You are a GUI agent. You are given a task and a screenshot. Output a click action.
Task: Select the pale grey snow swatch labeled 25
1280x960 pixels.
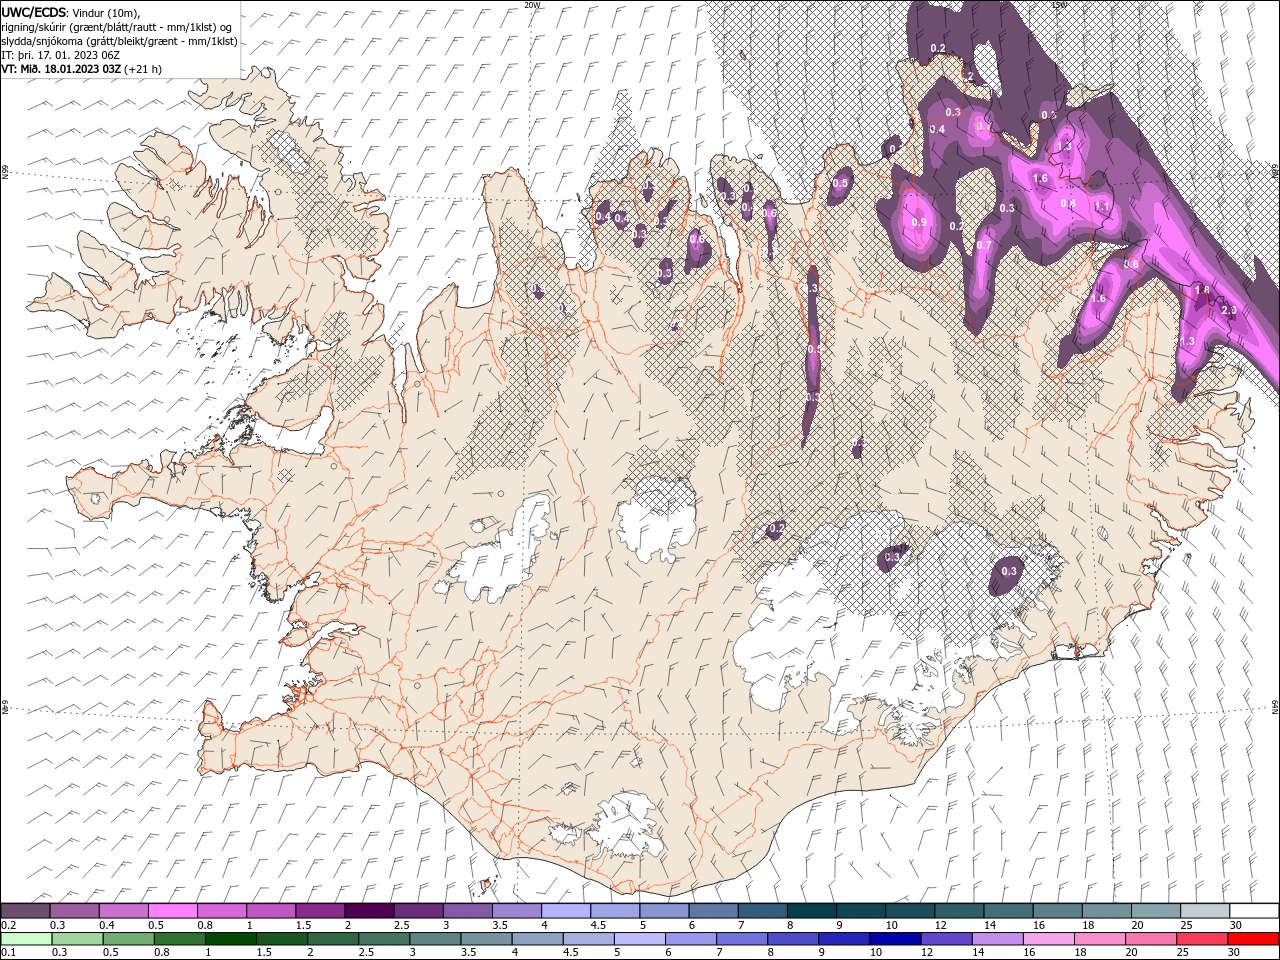[x=1205, y=911]
